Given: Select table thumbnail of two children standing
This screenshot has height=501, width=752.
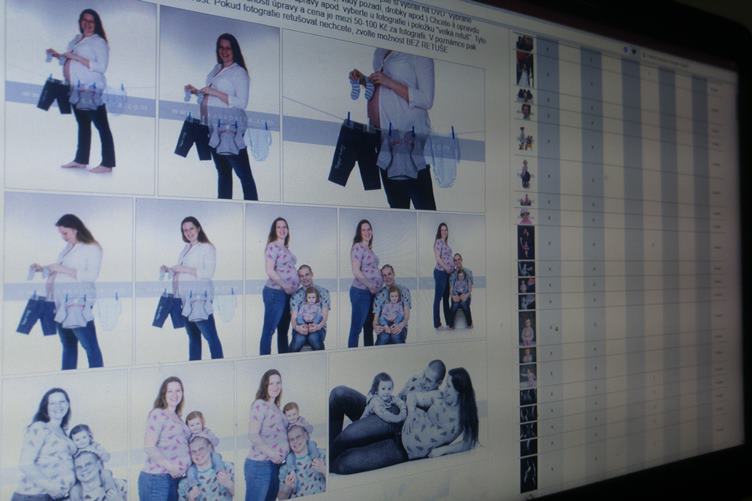Looking at the screenshot, I should tap(526, 138).
